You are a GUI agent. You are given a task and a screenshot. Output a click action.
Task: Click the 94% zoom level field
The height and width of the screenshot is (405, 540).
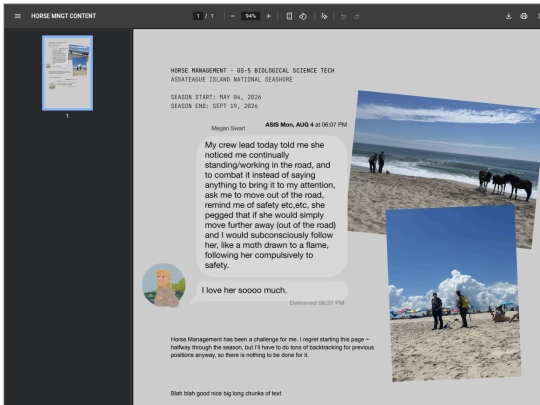[251, 16]
